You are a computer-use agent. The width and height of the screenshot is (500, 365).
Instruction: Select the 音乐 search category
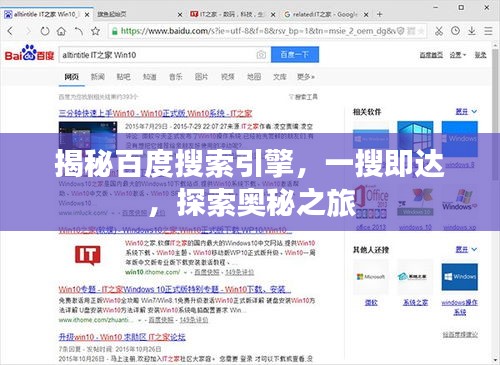coord(176,77)
